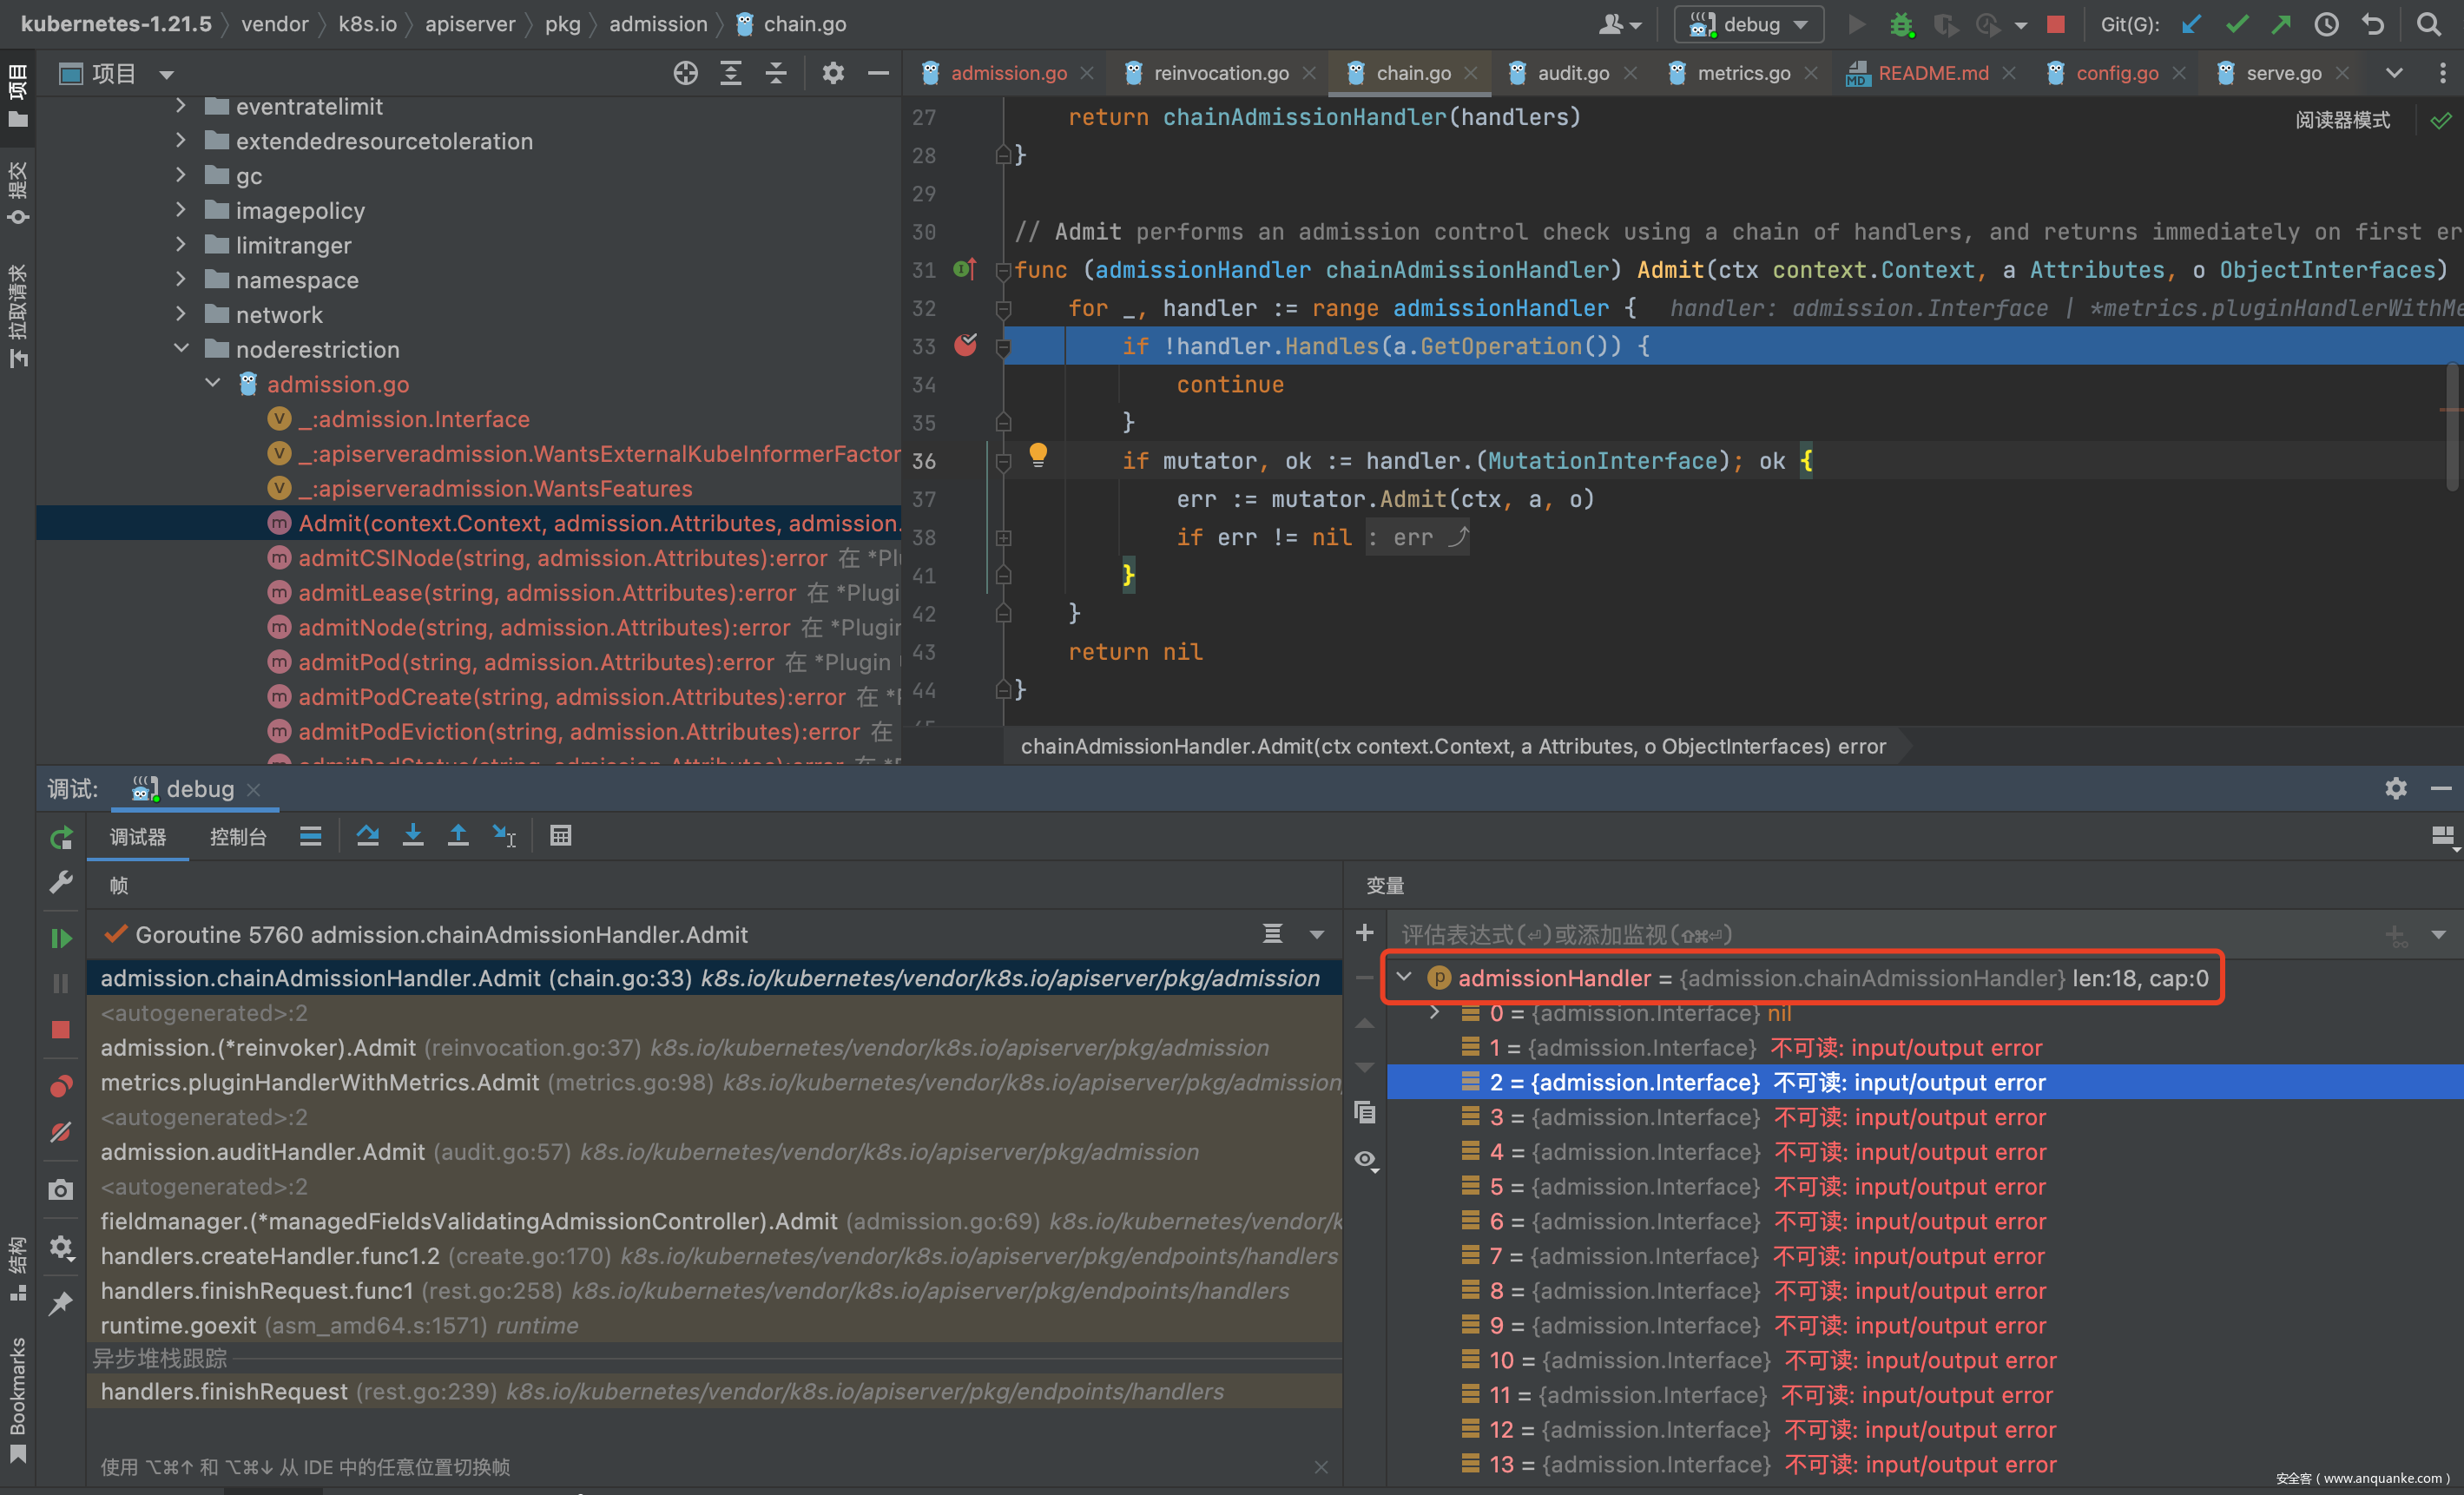
Task: Click the Step Into debugger icon
Action: (x=412, y=836)
